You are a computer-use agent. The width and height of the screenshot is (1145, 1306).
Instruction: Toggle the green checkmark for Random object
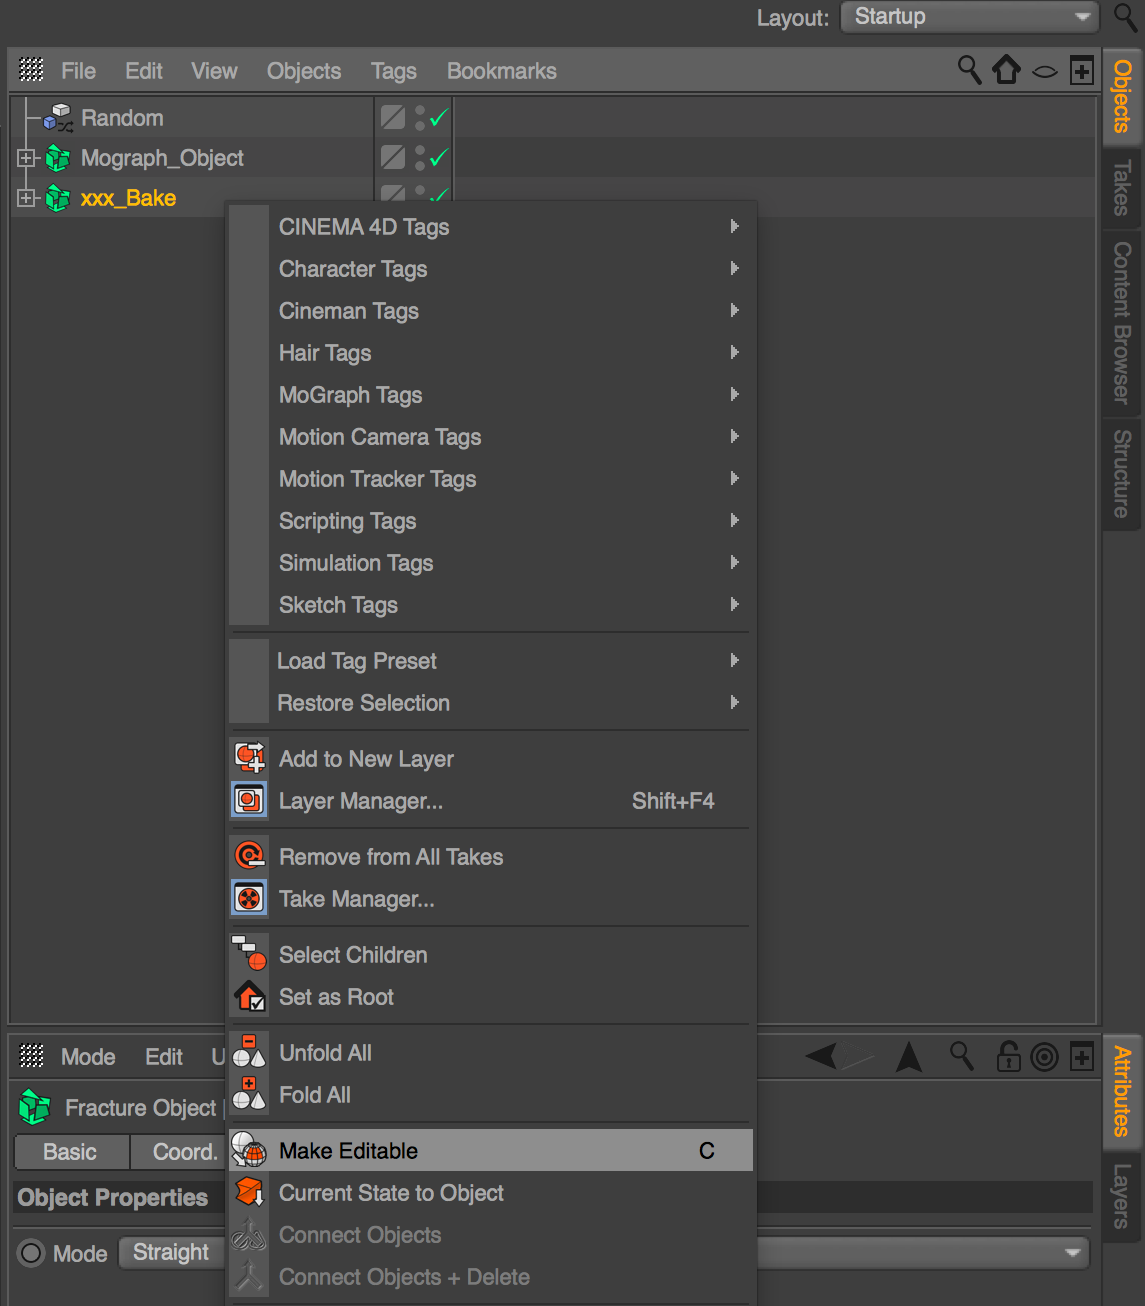point(438,118)
